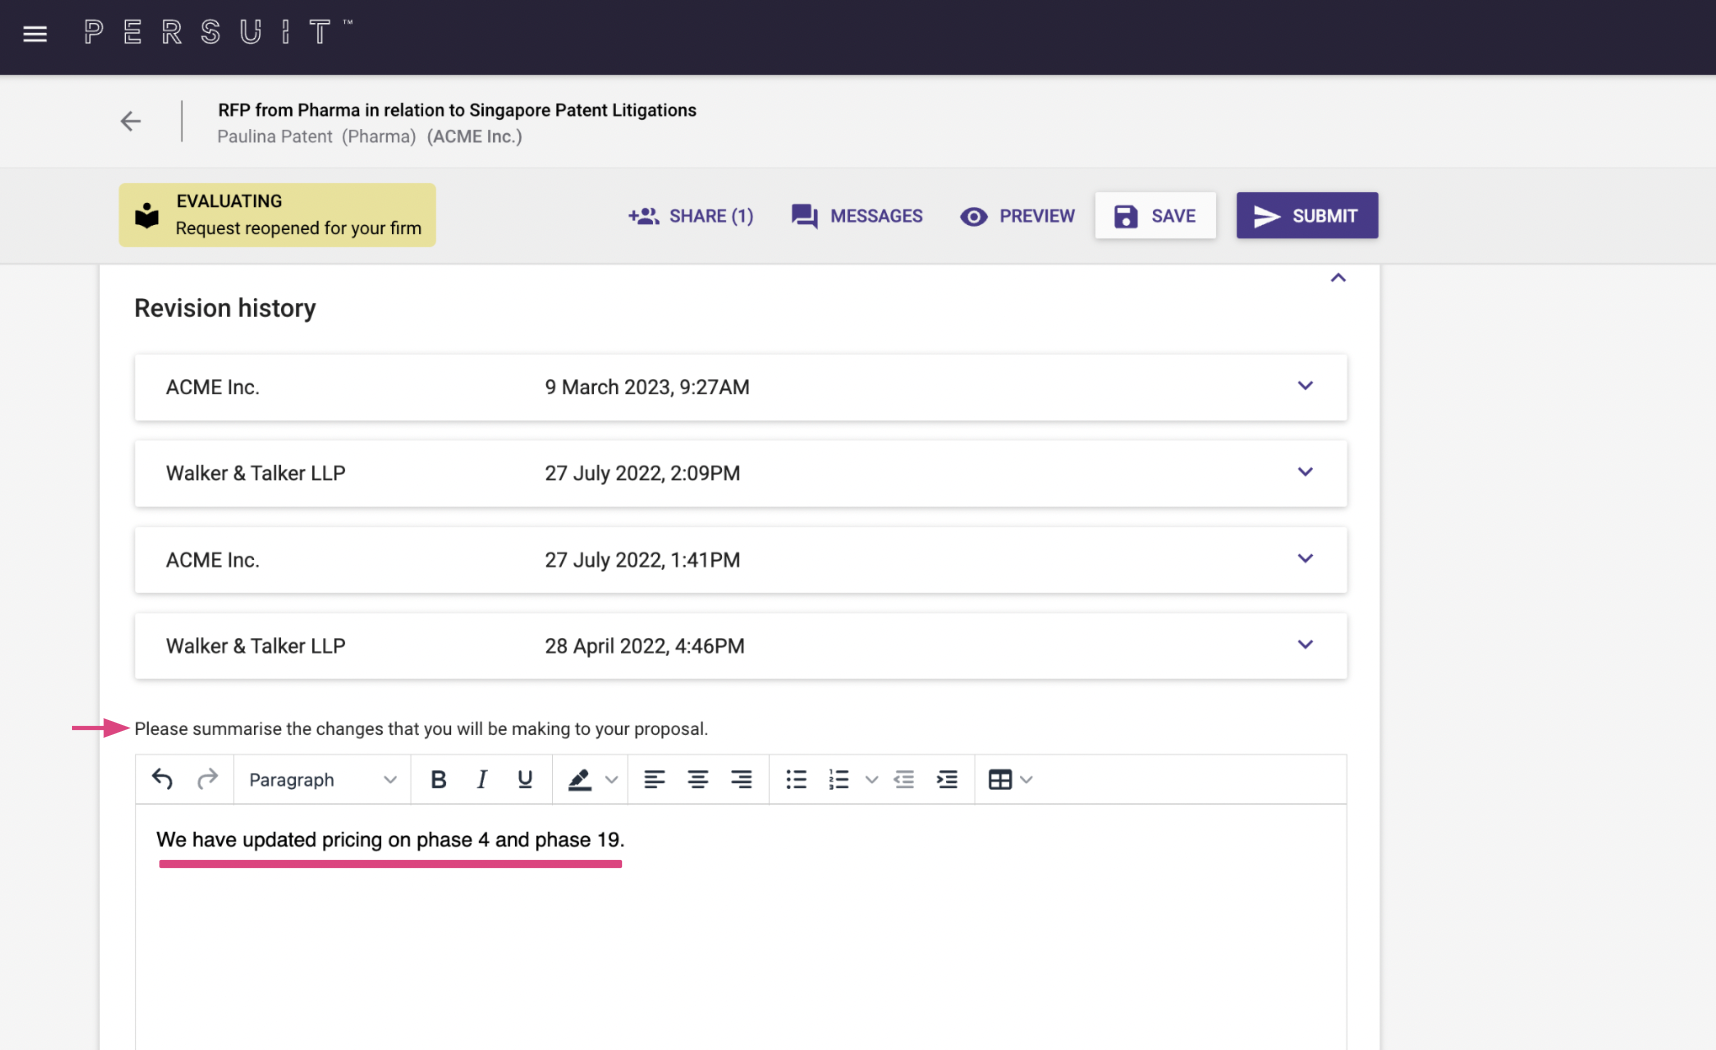
Task: Insert a bulleted list
Action: [x=796, y=779]
